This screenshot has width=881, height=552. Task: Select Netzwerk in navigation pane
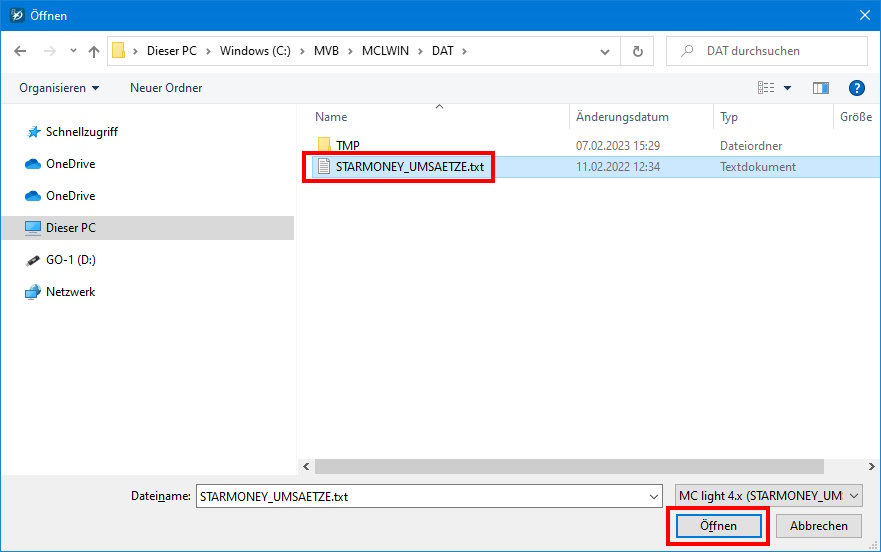click(x=70, y=292)
